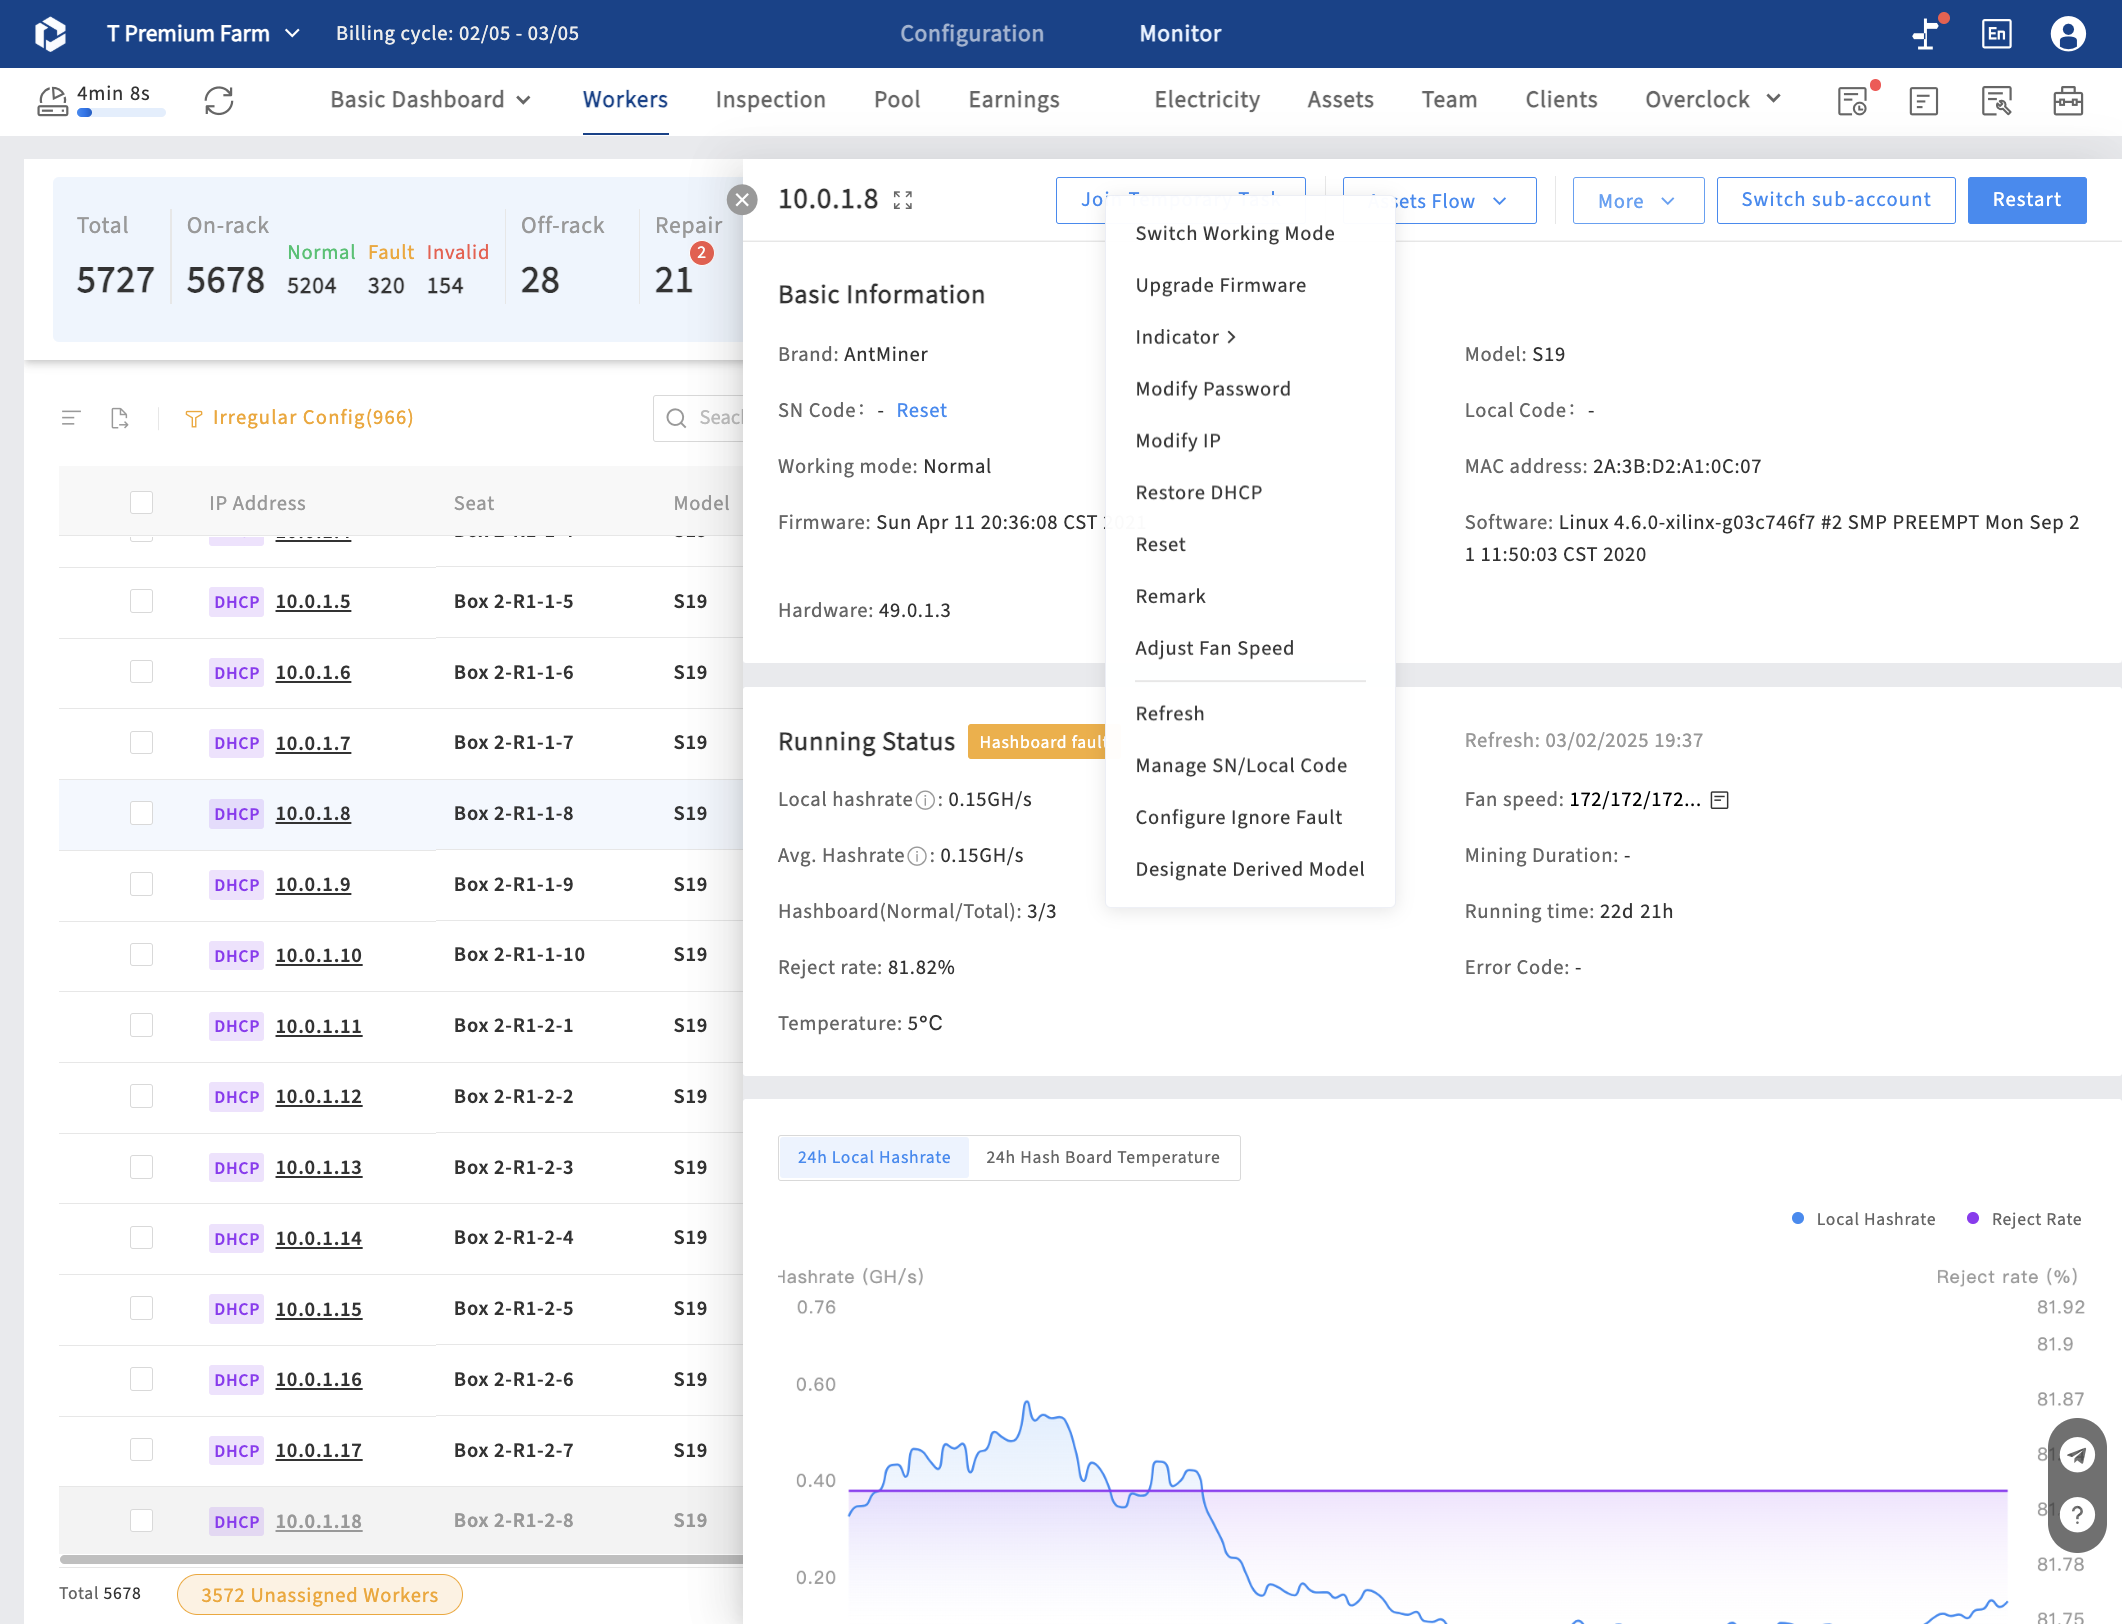This screenshot has width=2122, height=1624.
Task: Switch language with the En icon
Action: tap(1996, 34)
